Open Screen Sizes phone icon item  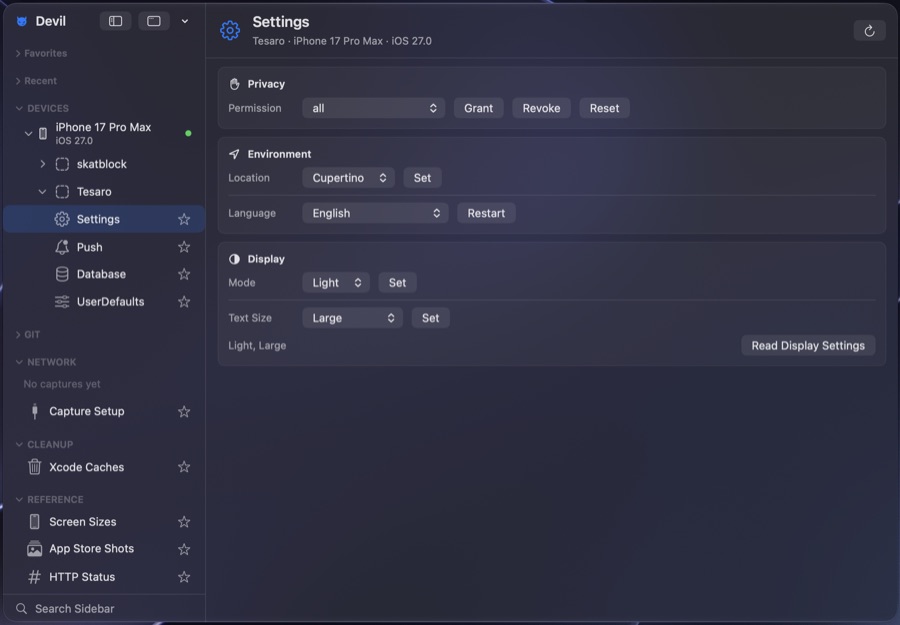point(34,522)
